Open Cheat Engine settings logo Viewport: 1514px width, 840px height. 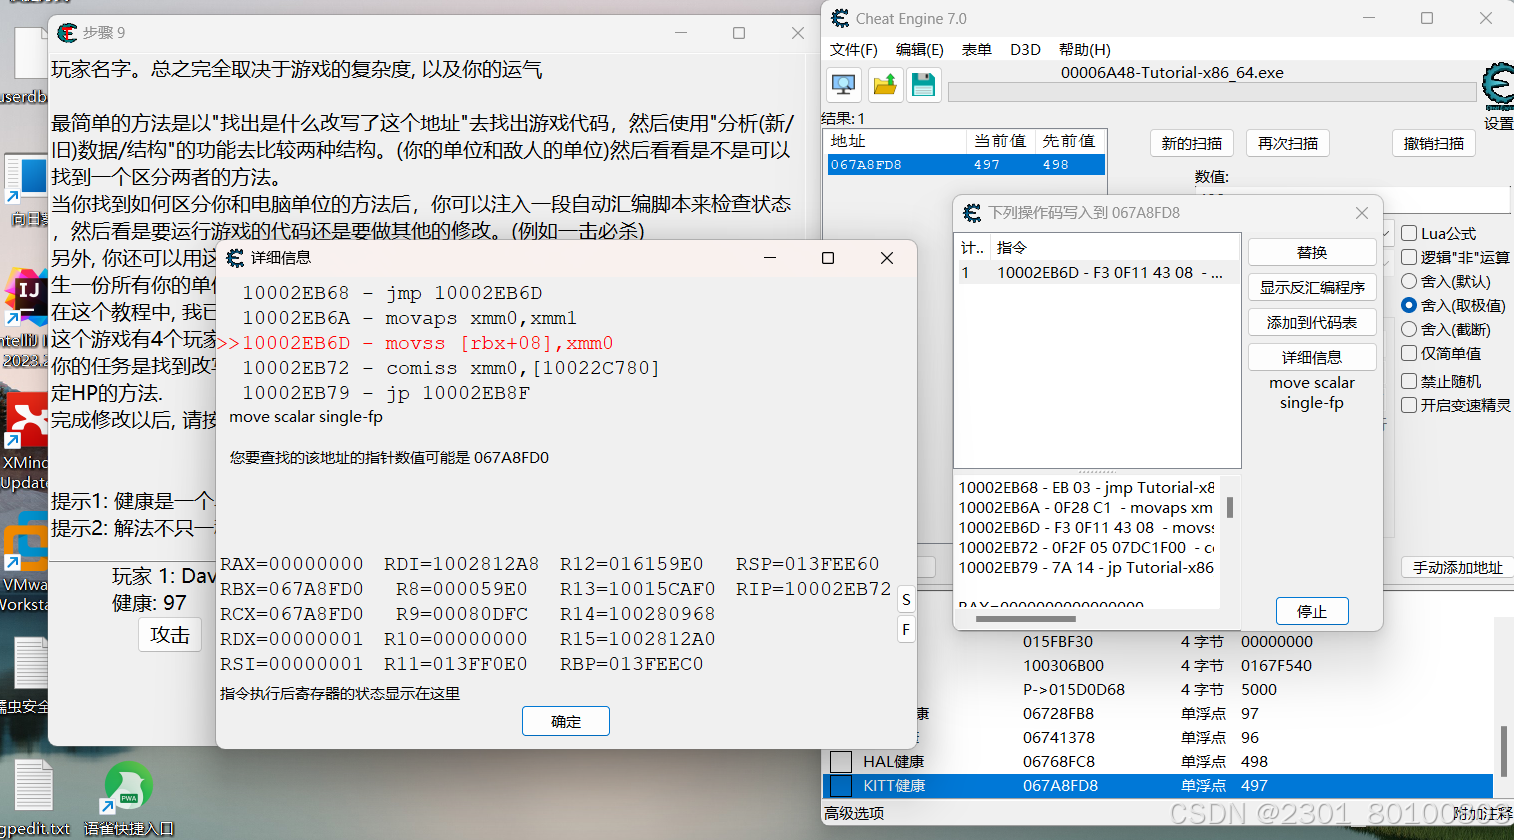(x=1498, y=88)
